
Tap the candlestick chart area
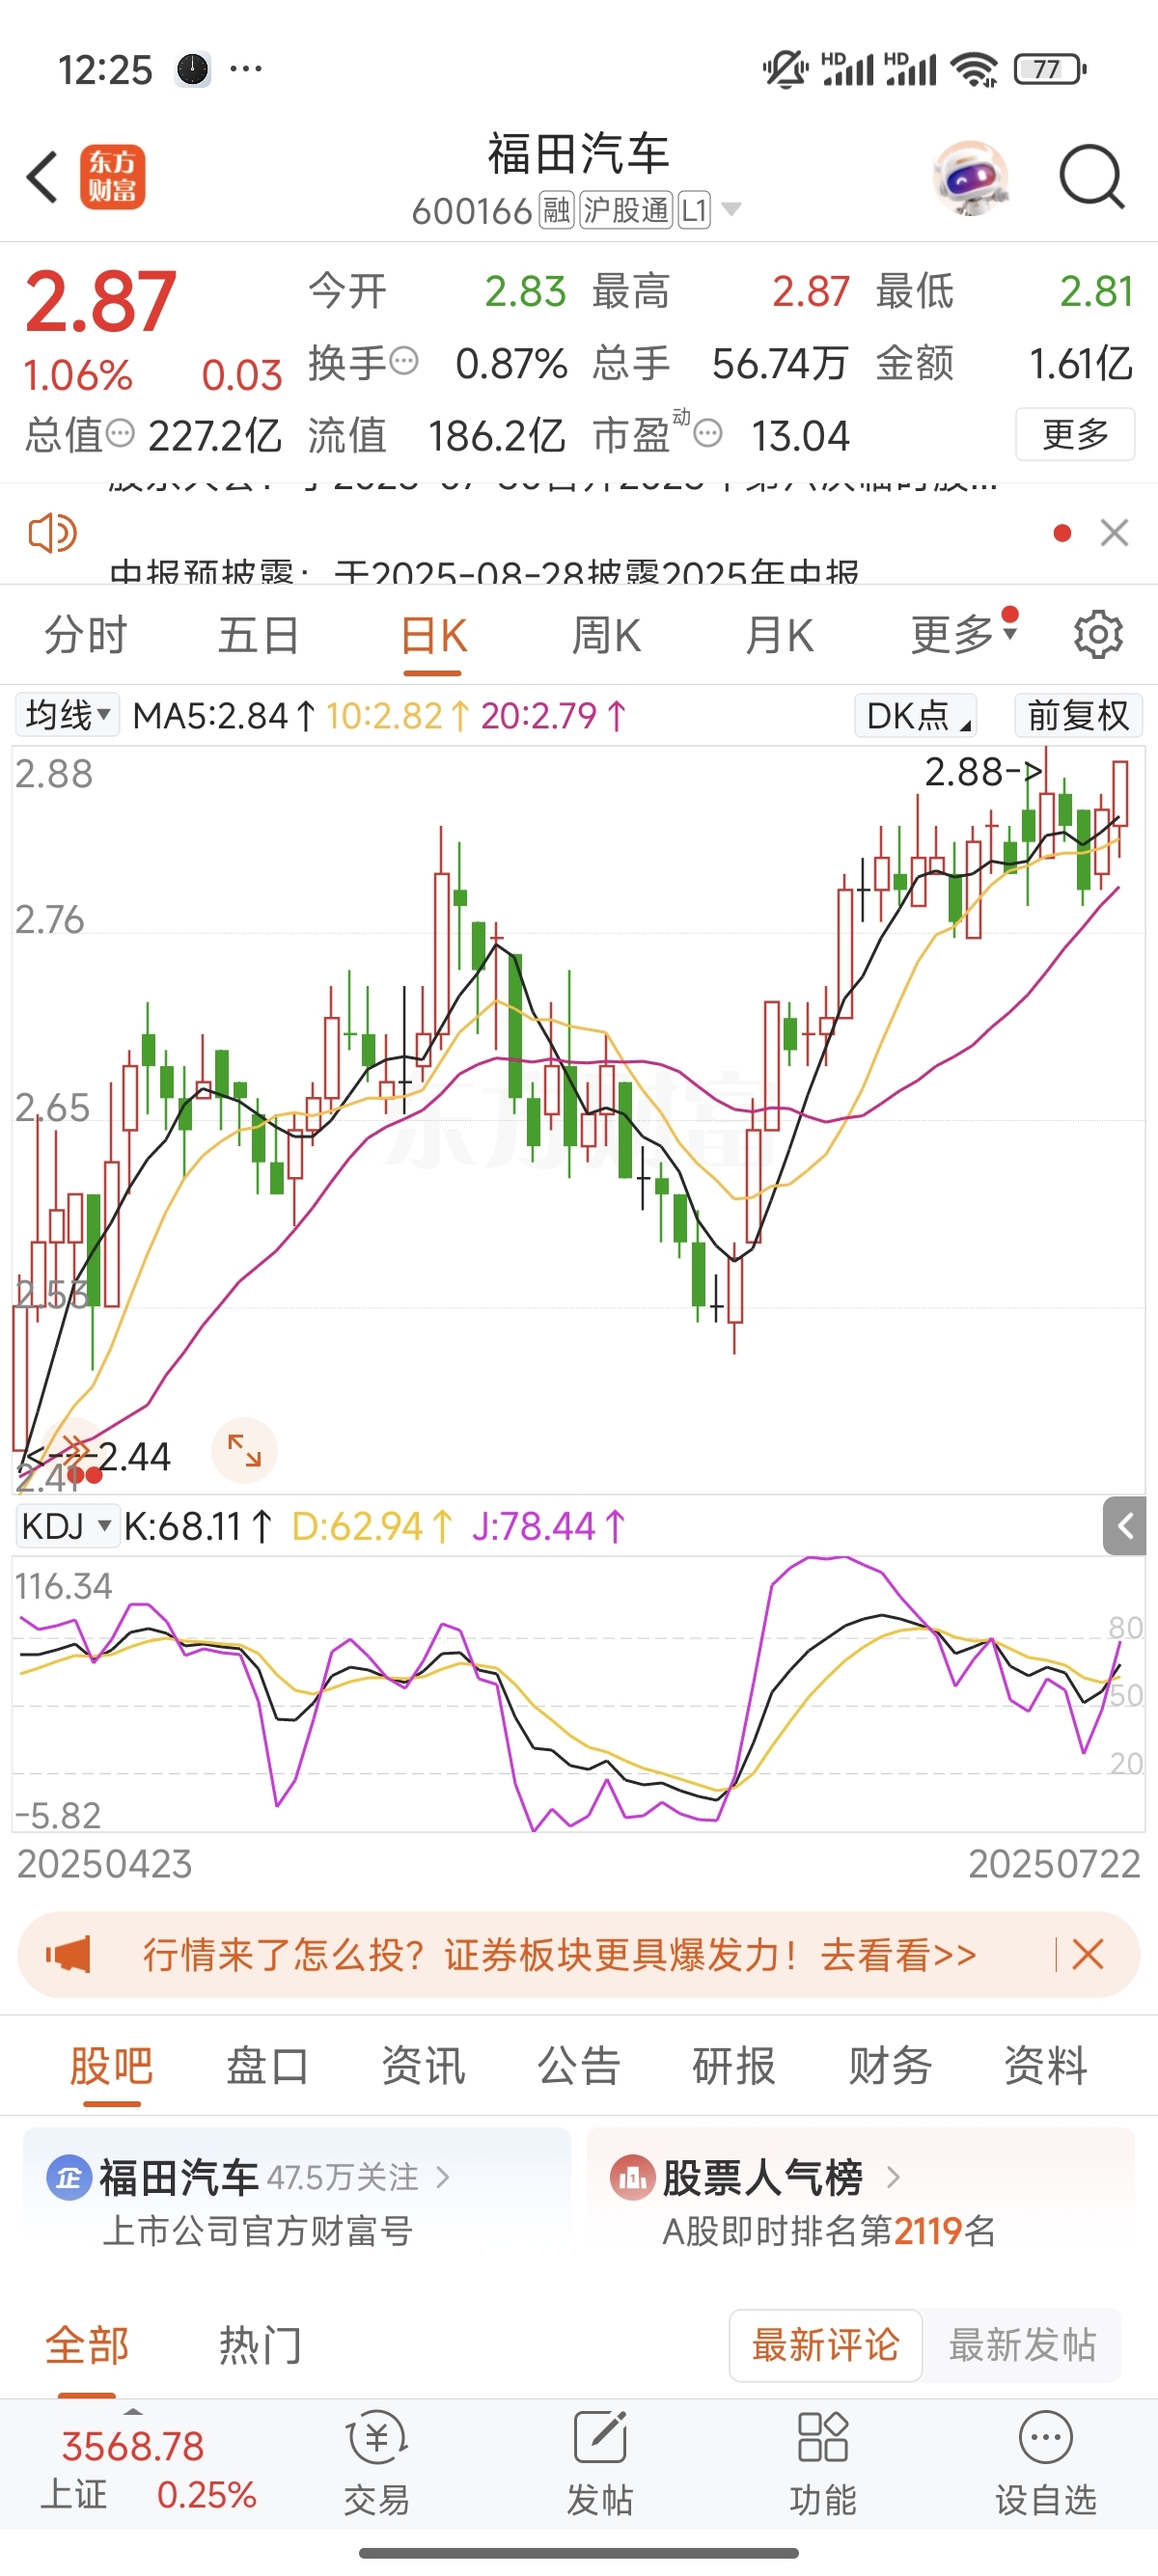tap(578, 1118)
